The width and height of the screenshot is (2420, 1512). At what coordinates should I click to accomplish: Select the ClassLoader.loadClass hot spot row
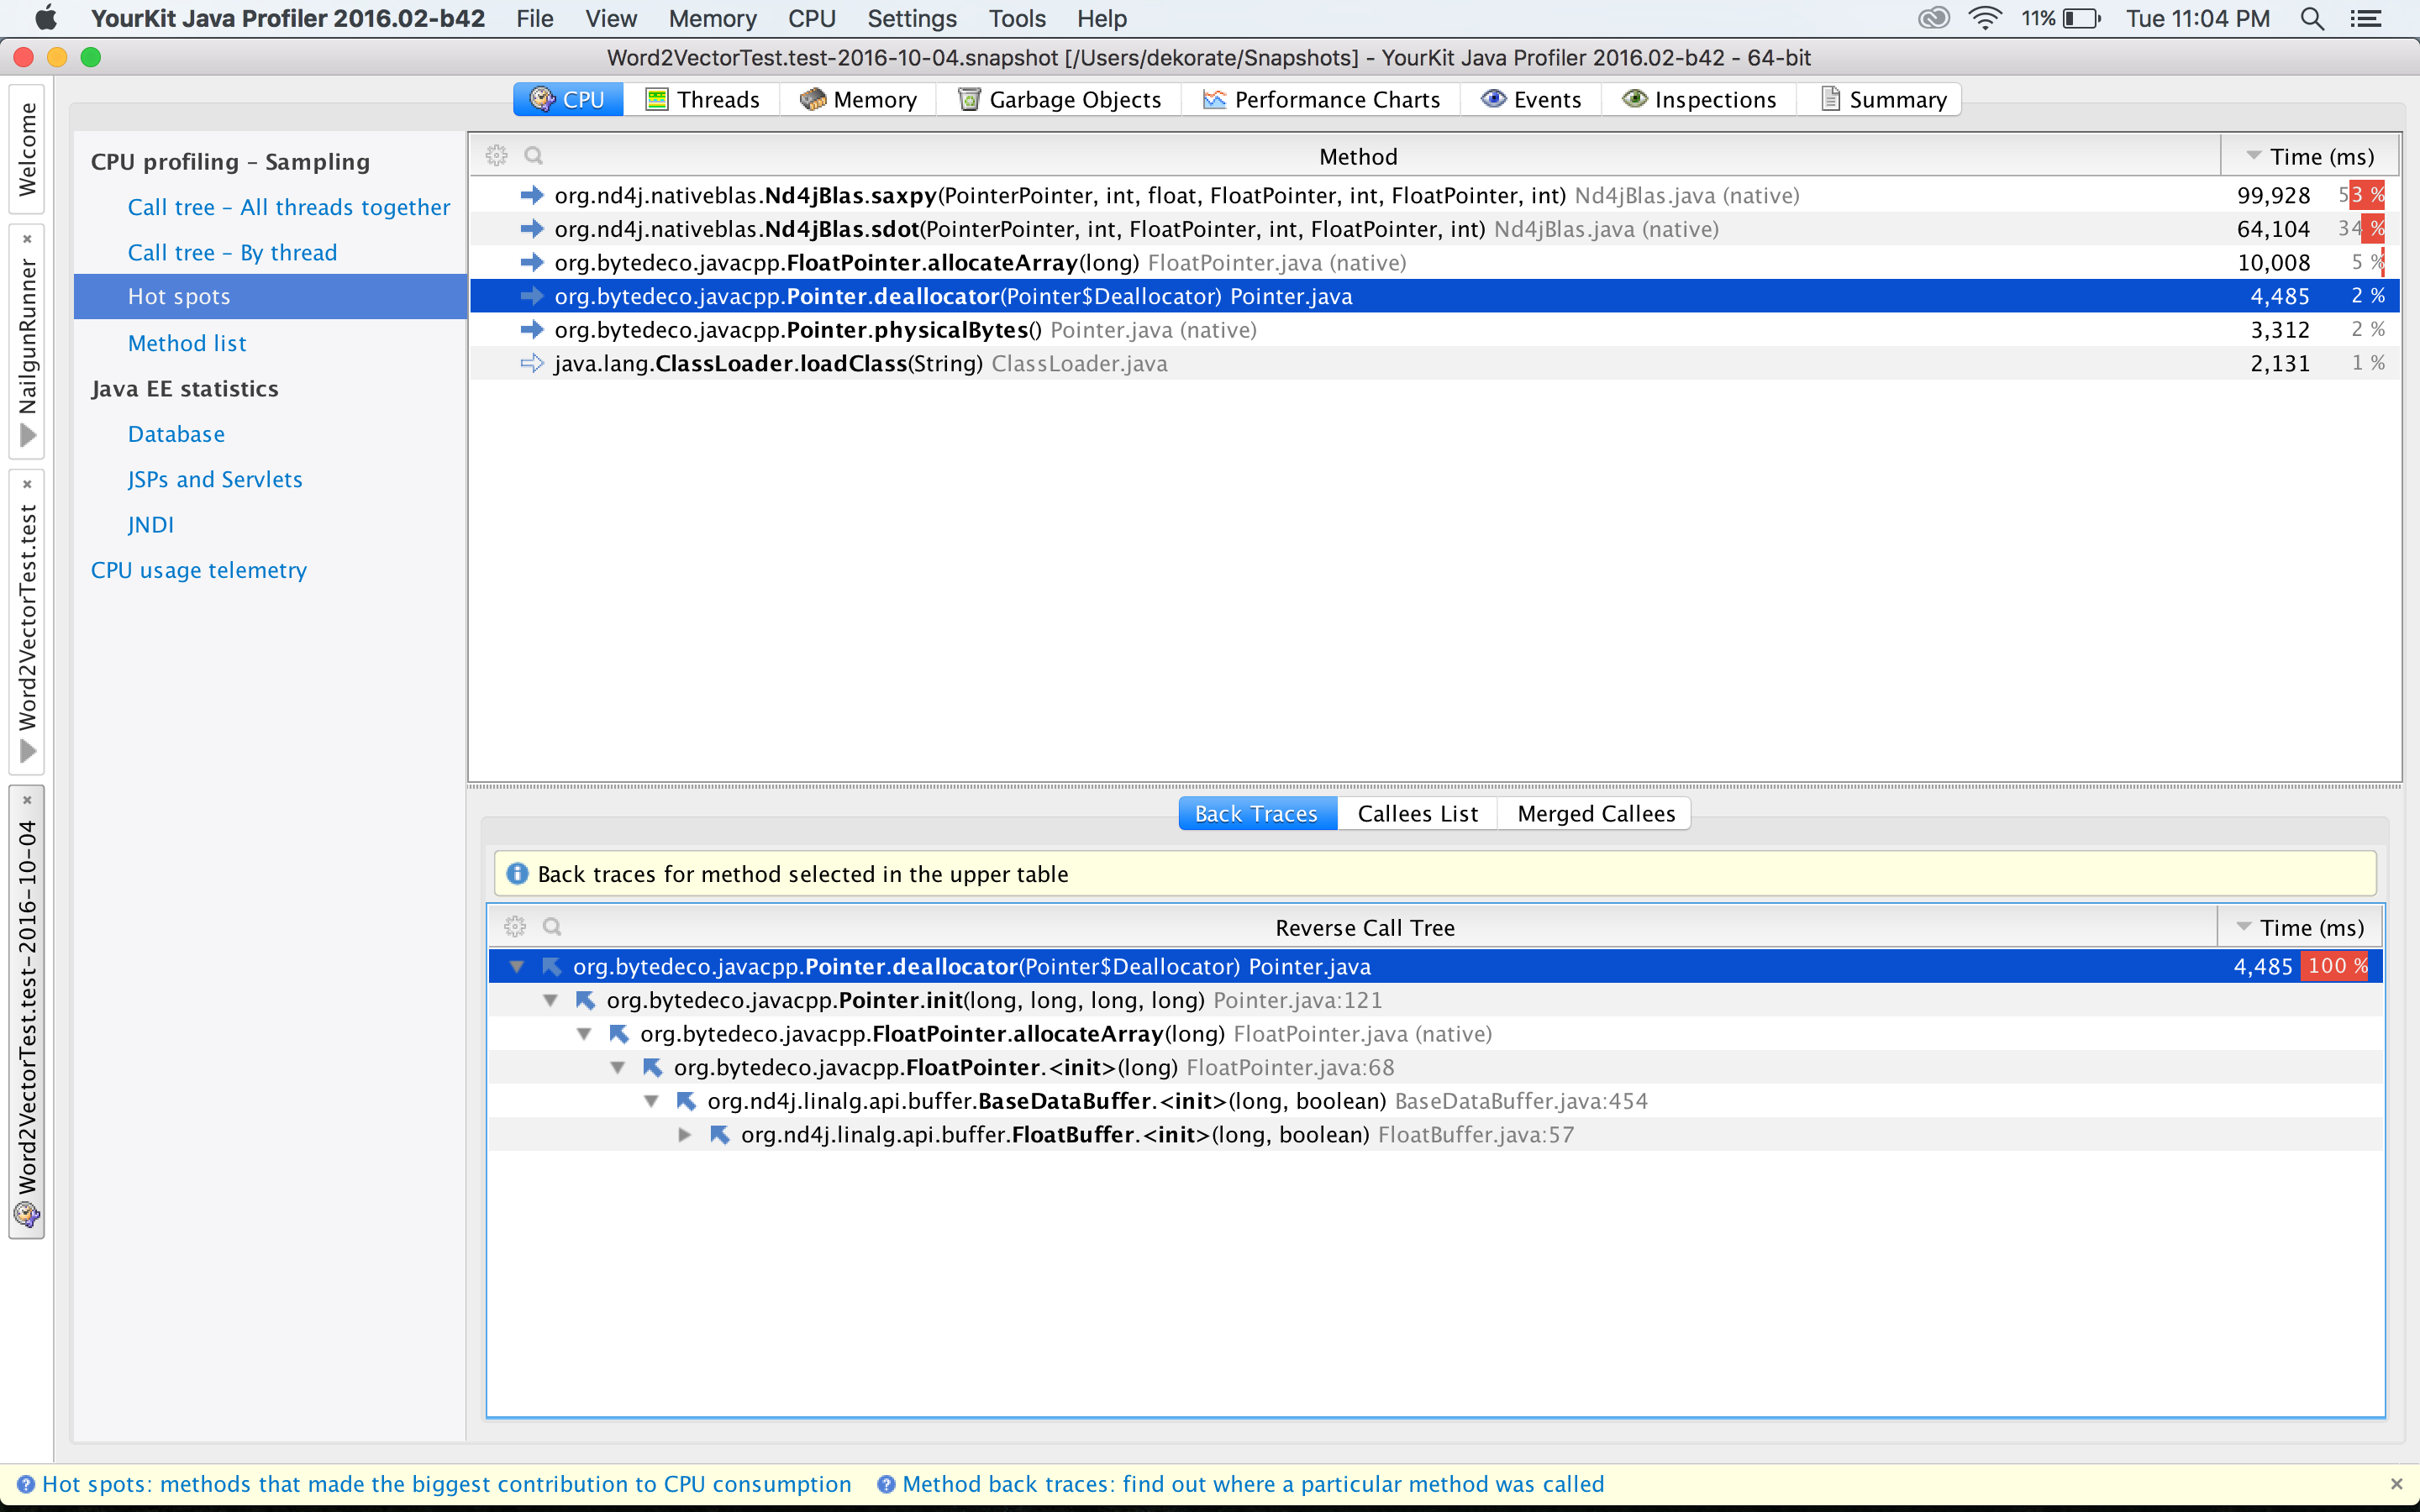pos(1435,363)
